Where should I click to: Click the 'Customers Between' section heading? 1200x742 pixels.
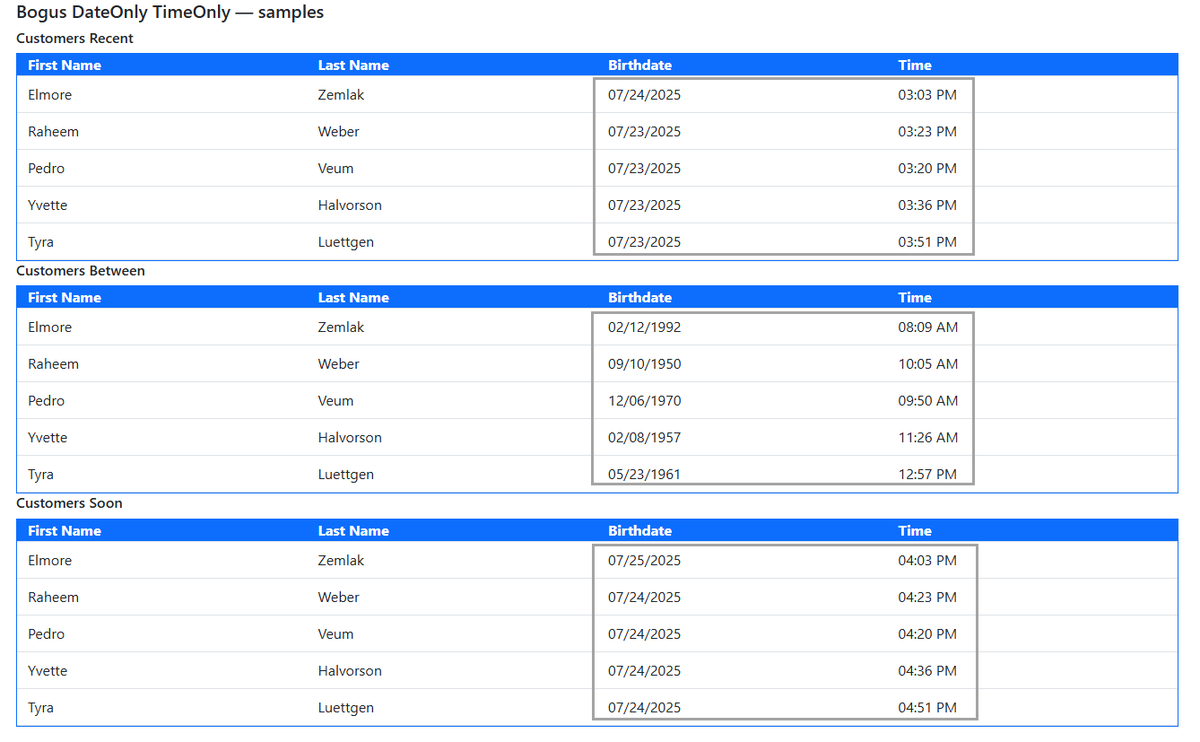[81, 270]
